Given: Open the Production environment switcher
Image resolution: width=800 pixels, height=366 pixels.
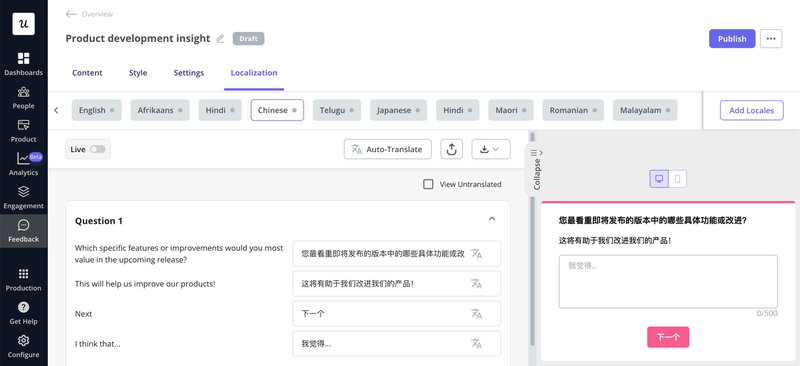Looking at the screenshot, I should coord(23,280).
